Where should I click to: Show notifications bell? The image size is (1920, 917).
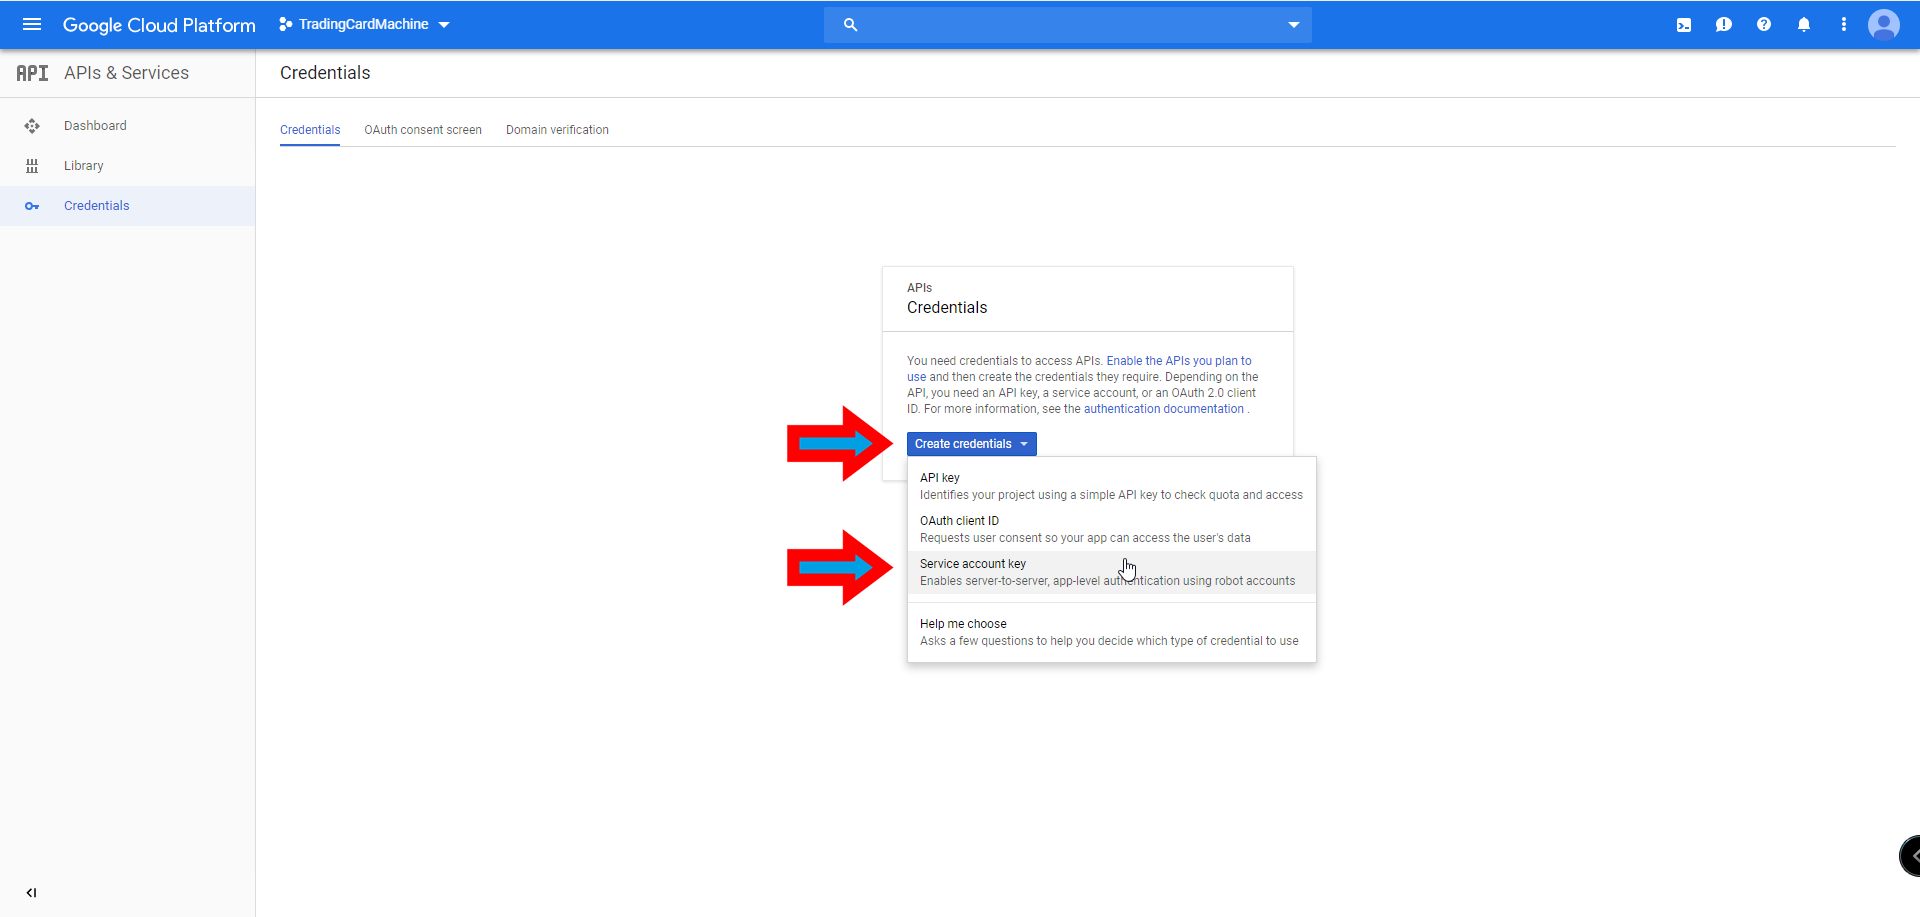tap(1804, 25)
